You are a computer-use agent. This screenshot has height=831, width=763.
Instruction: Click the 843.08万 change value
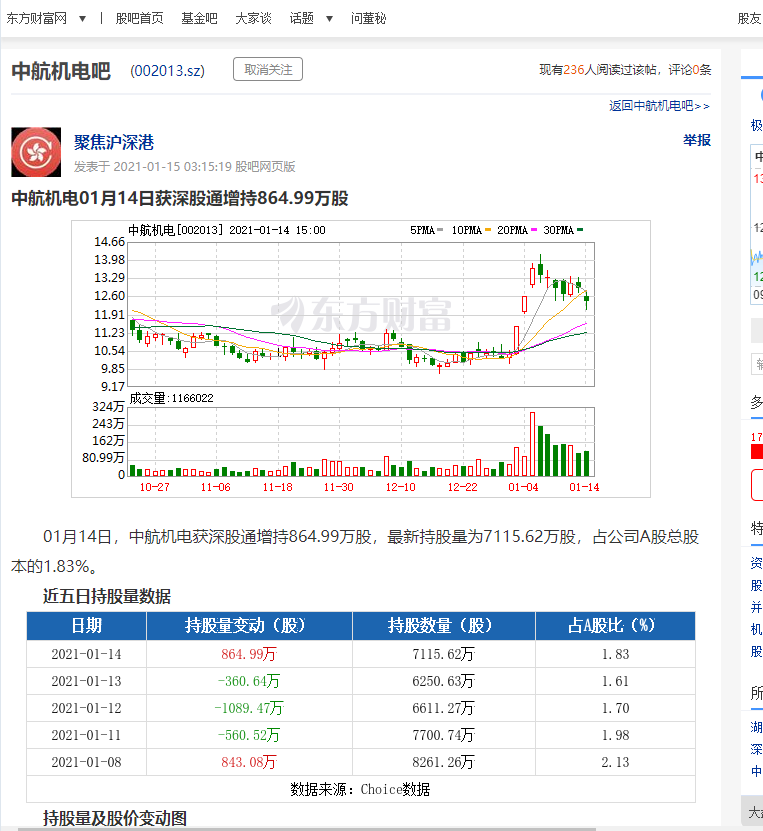[249, 762]
